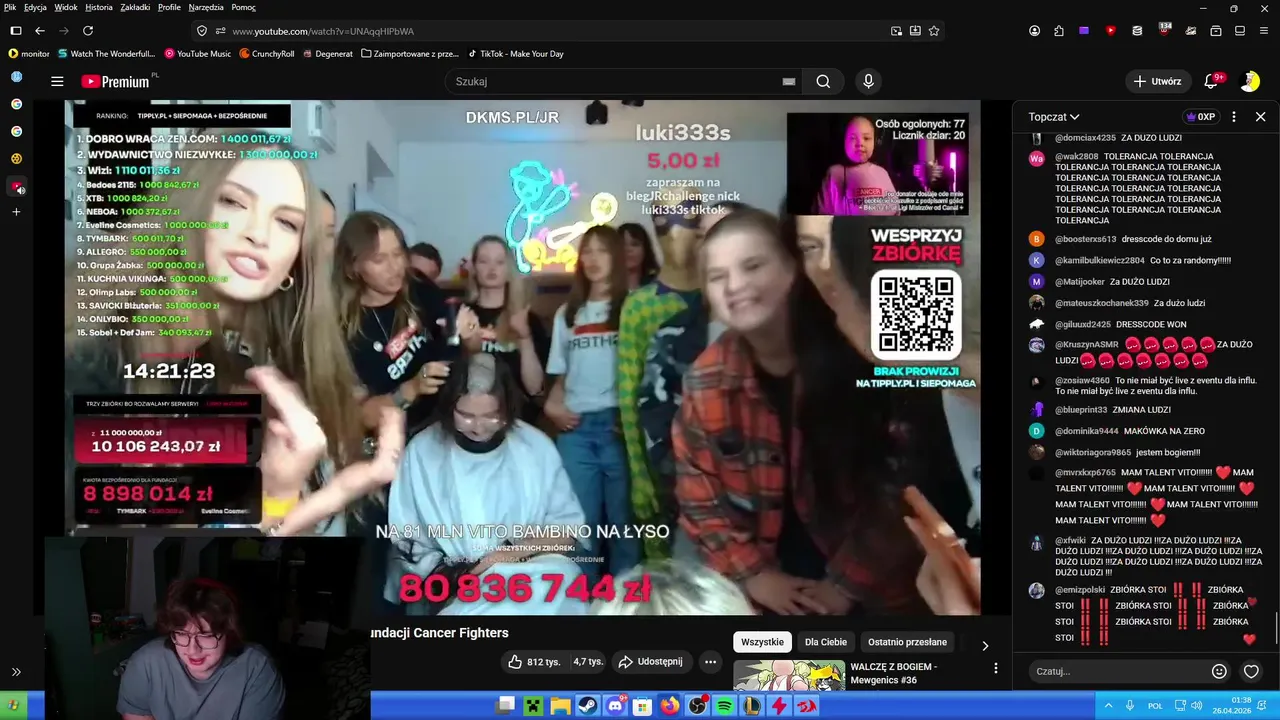The image size is (1280, 720).
Task: Click the YouTube Premium logo
Action: click(x=115, y=82)
